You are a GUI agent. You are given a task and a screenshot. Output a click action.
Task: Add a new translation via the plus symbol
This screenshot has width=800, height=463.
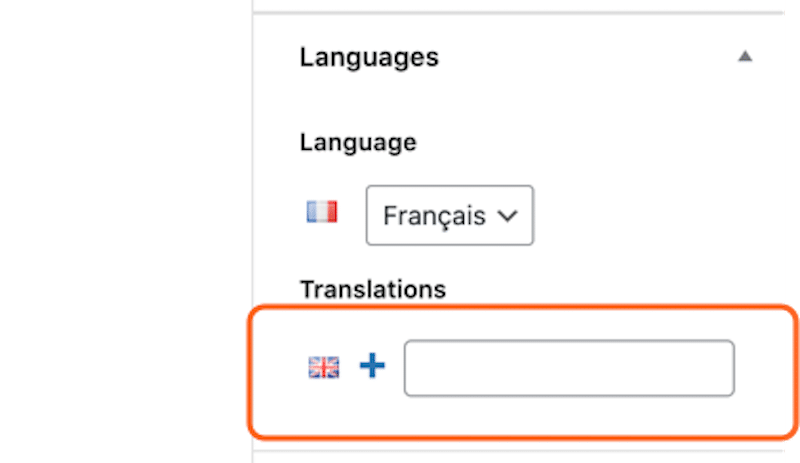(372, 365)
